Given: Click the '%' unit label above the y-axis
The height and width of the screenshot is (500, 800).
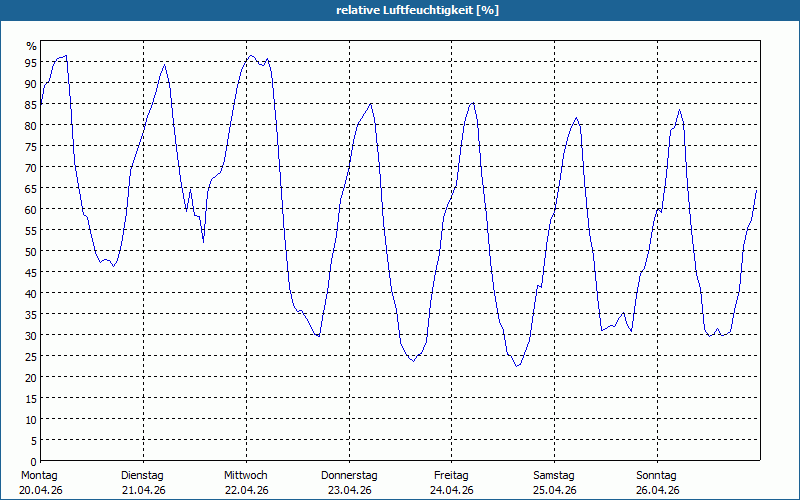Looking at the screenshot, I should [32, 46].
